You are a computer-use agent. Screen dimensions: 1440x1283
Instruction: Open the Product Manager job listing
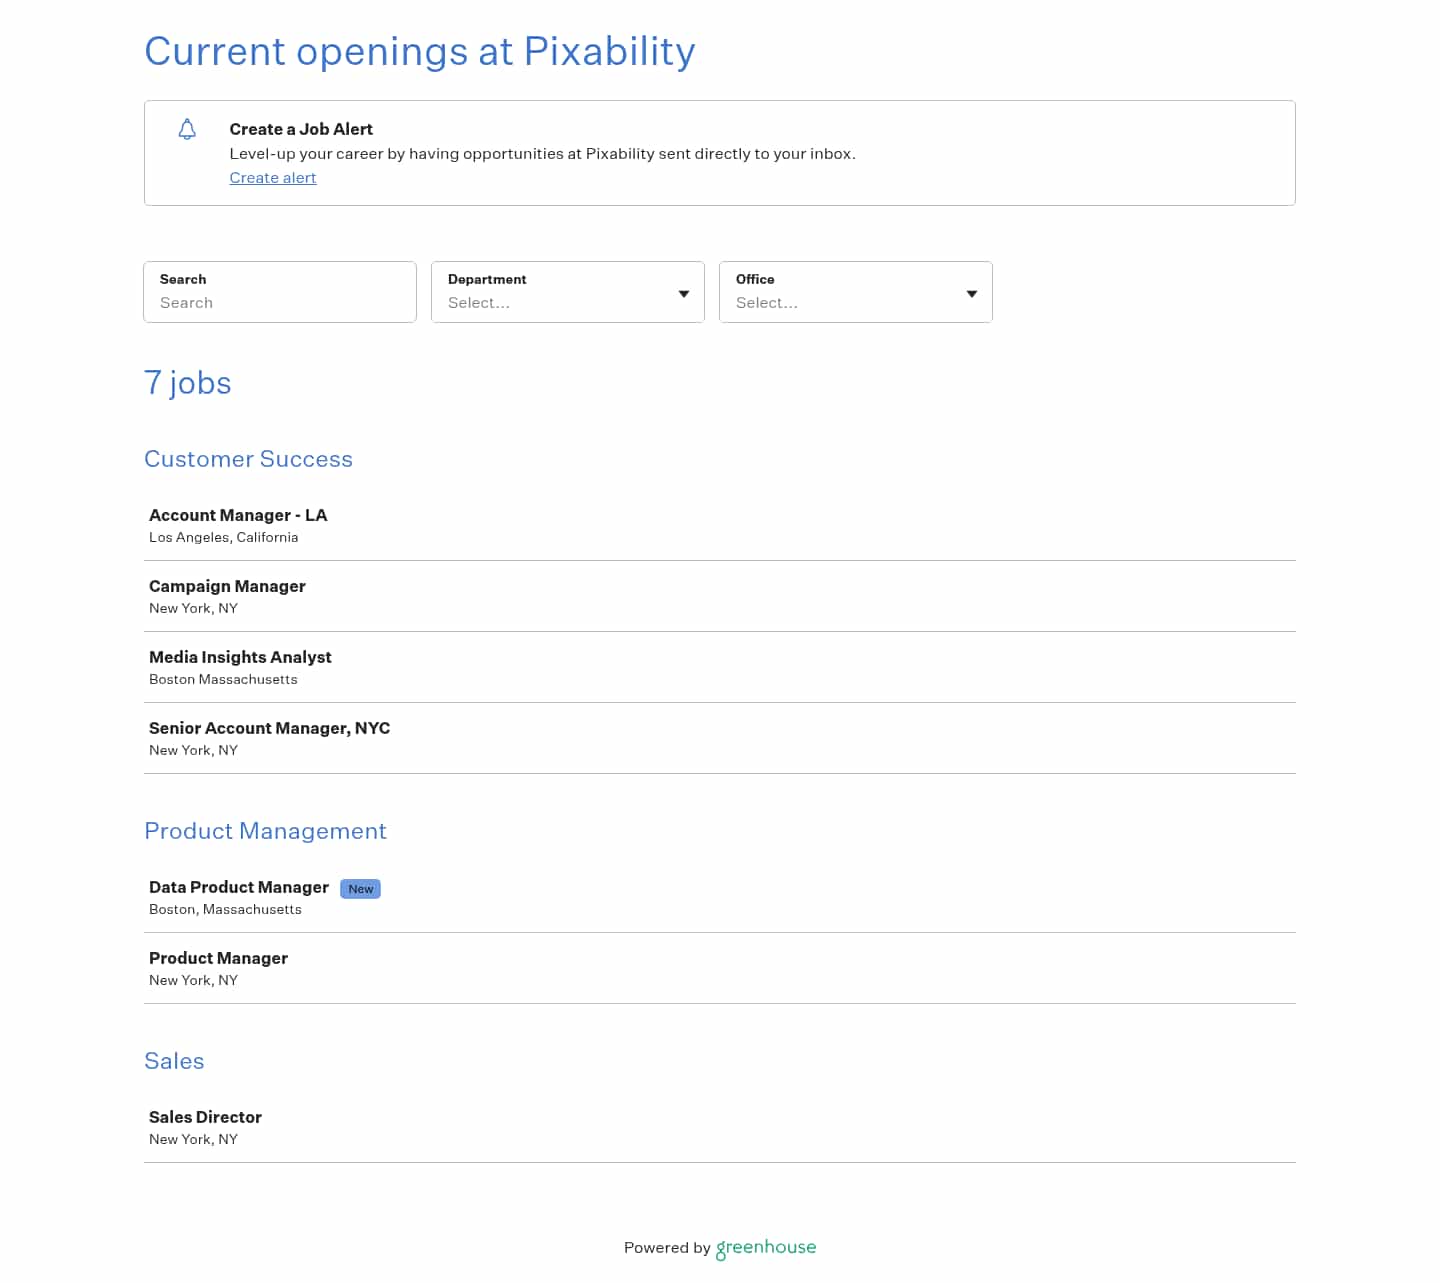point(218,958)
